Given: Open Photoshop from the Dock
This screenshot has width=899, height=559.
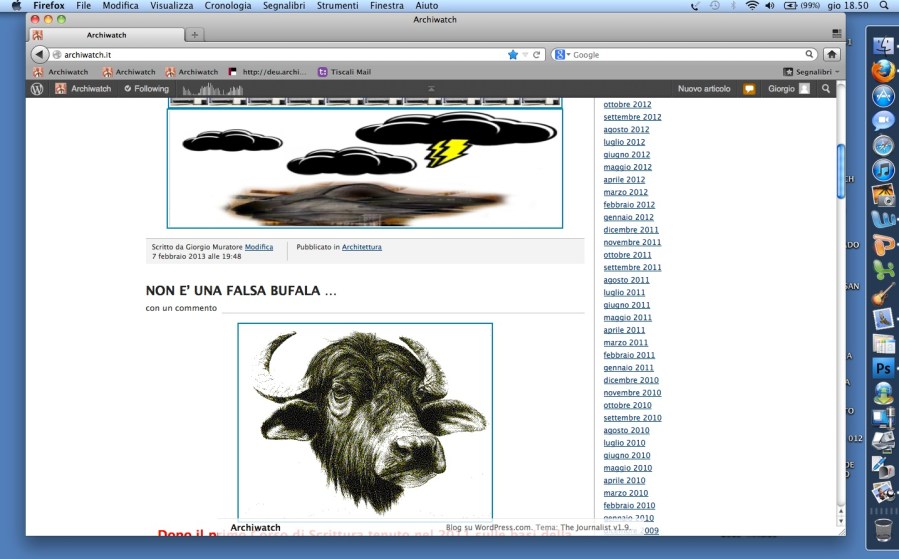Looking at the screenshot, I should pyautogui.click(x=882, y=368).
